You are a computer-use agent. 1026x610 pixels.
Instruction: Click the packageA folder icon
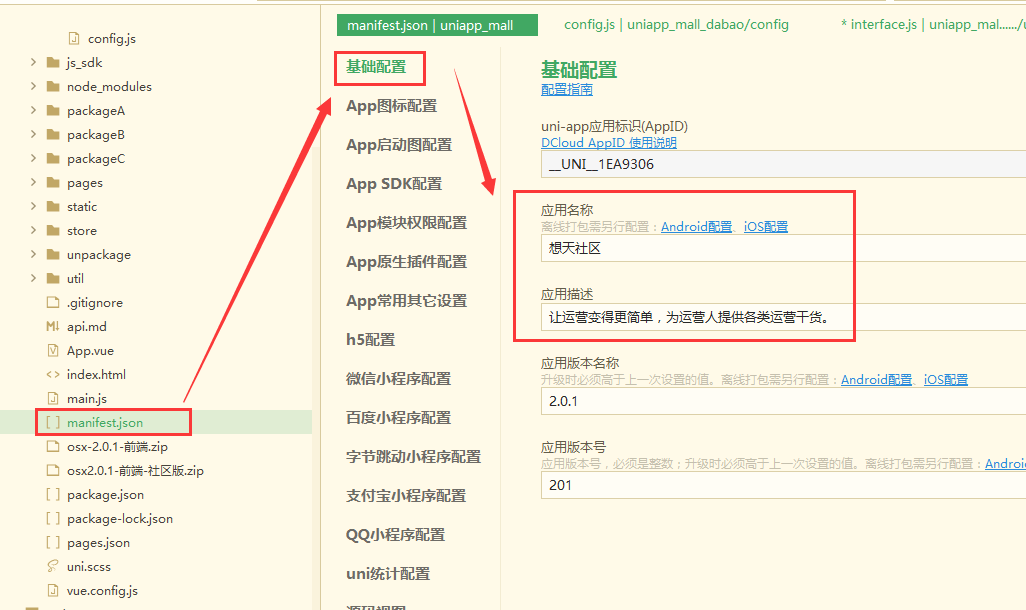(53, 111)
